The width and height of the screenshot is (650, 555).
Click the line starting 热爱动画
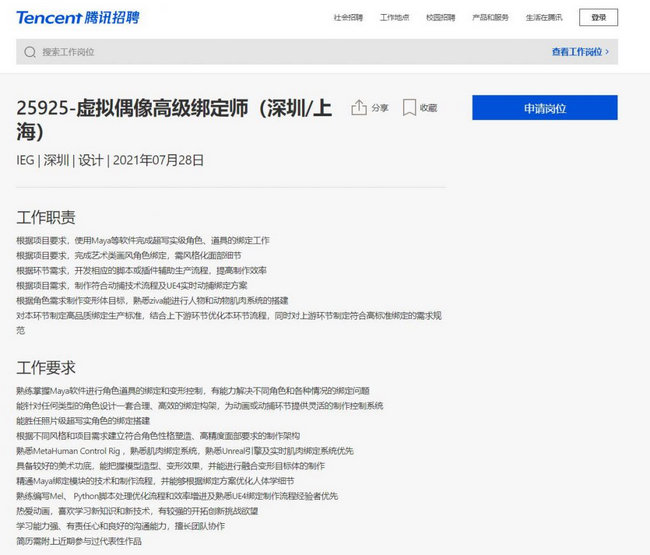pos(137,511)
